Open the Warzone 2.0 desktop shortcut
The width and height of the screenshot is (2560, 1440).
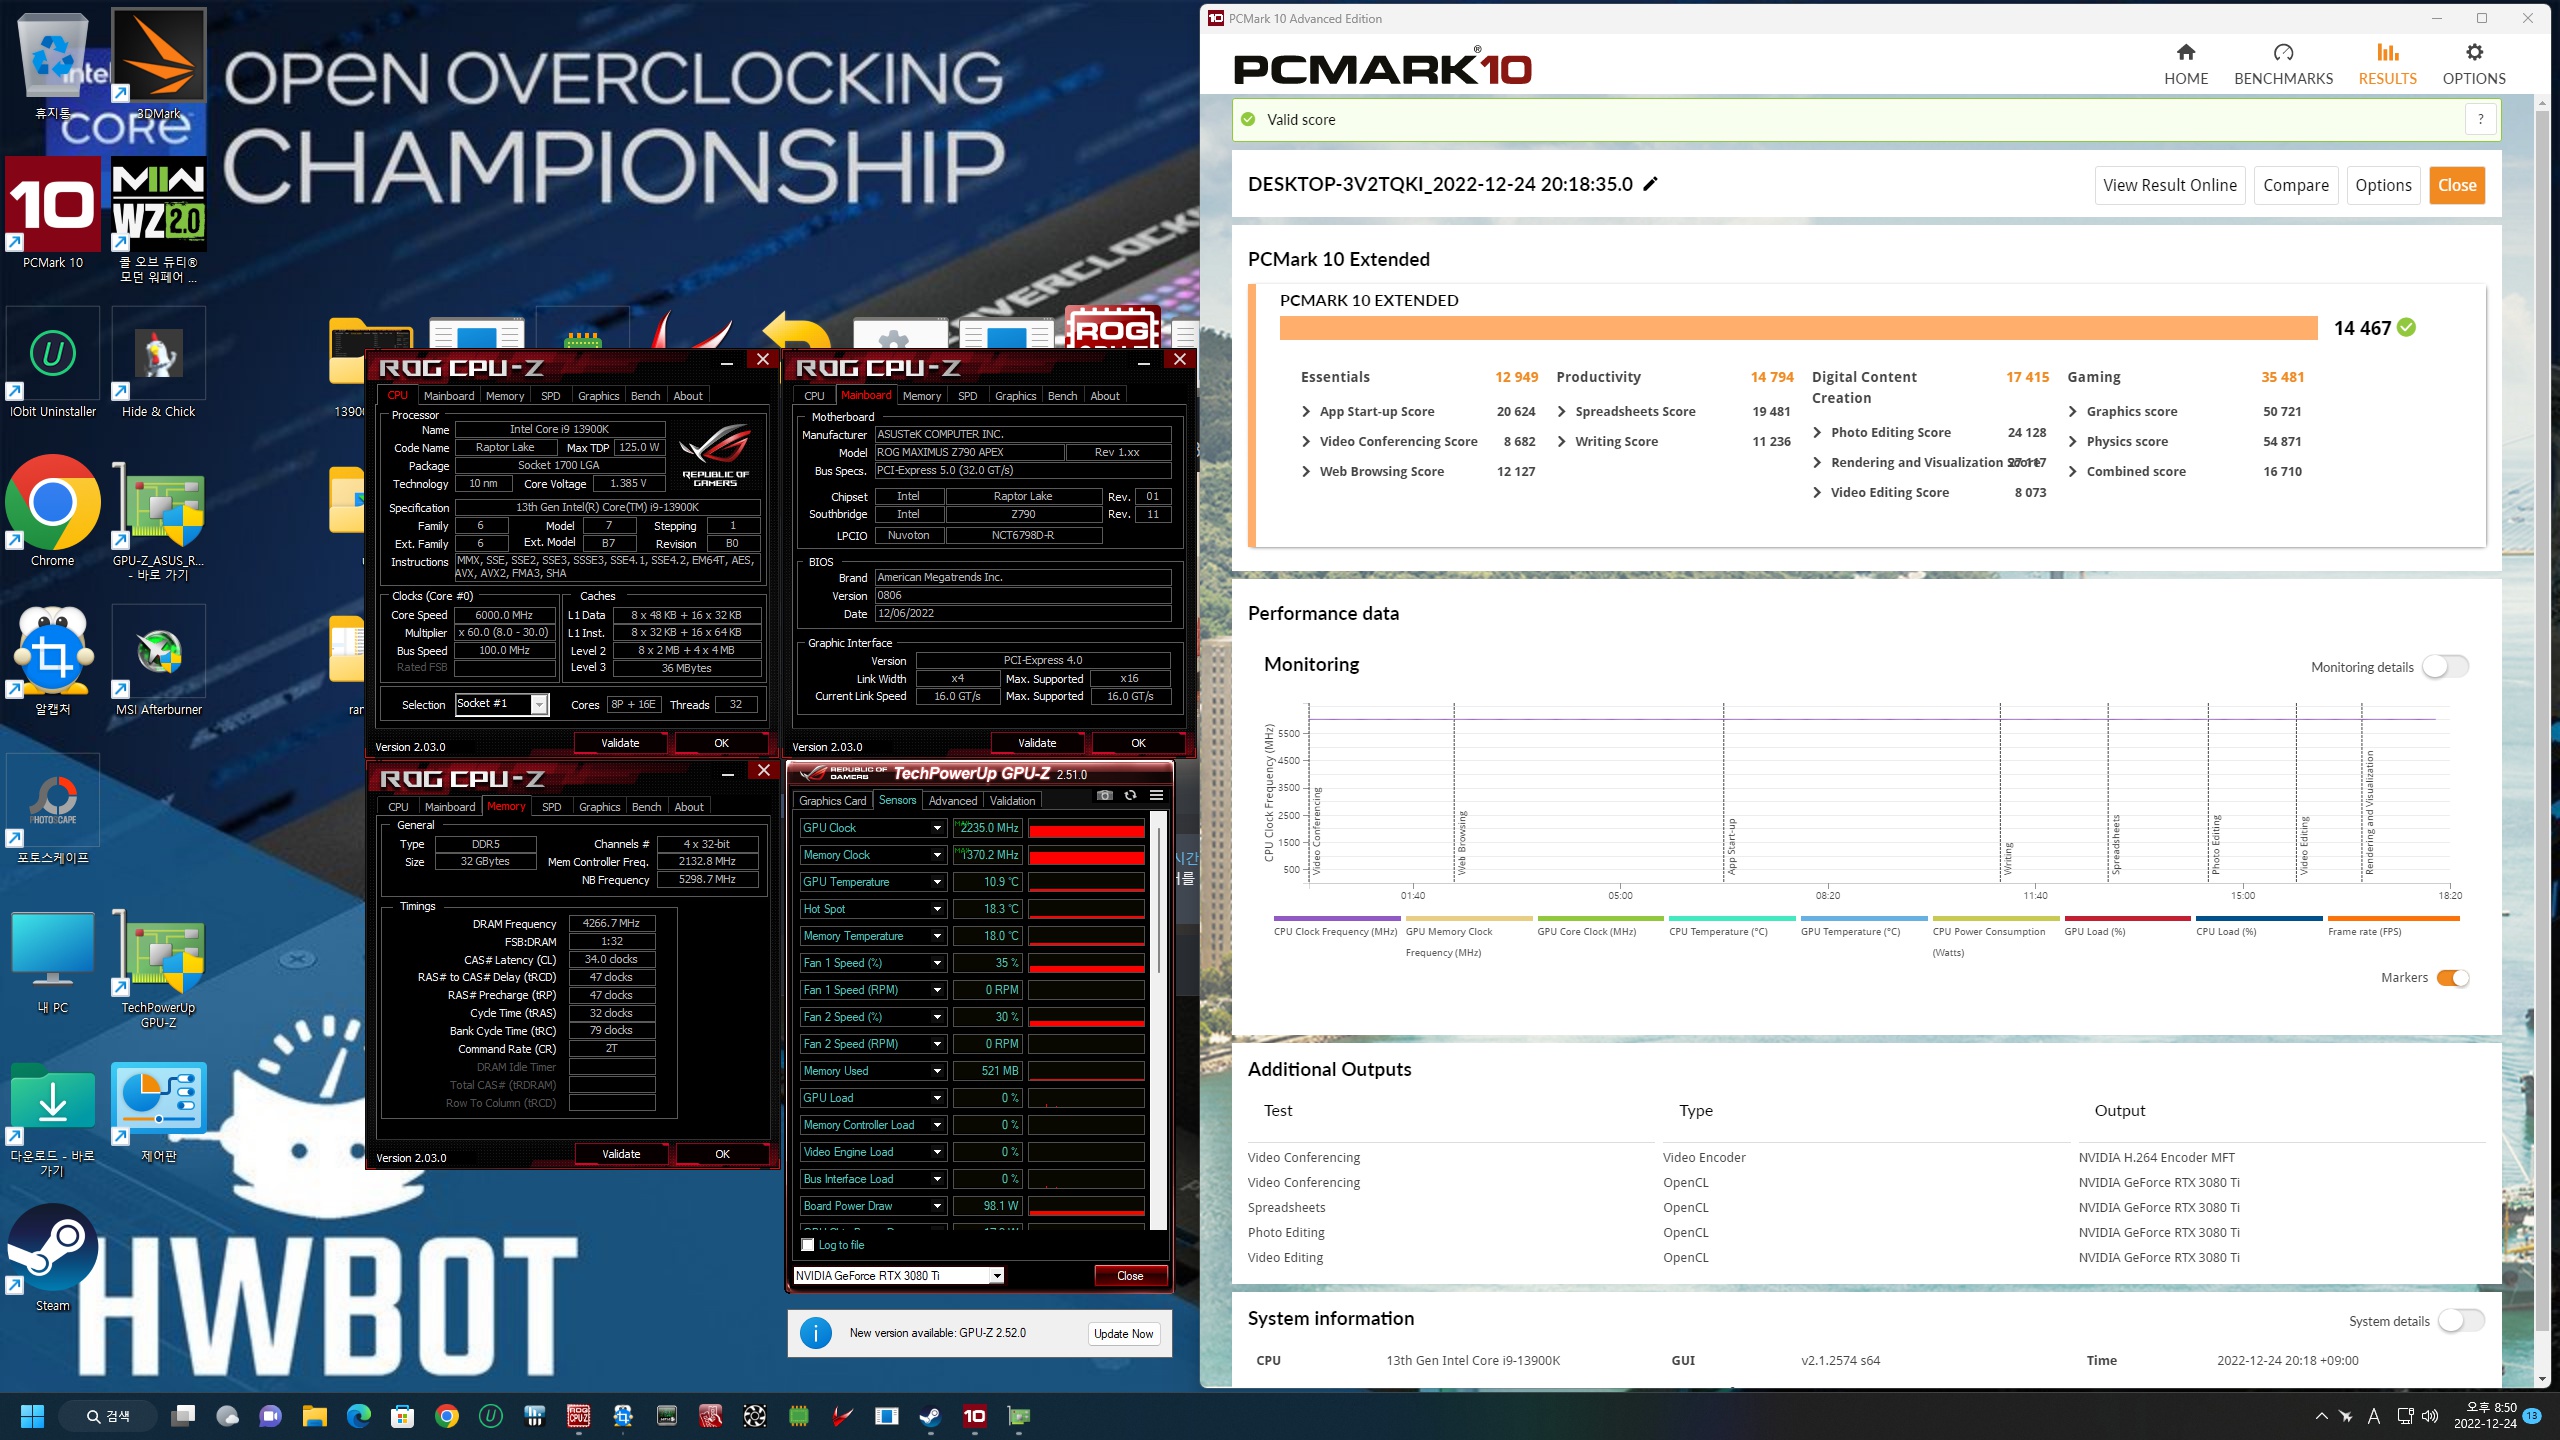pos(159,220)
